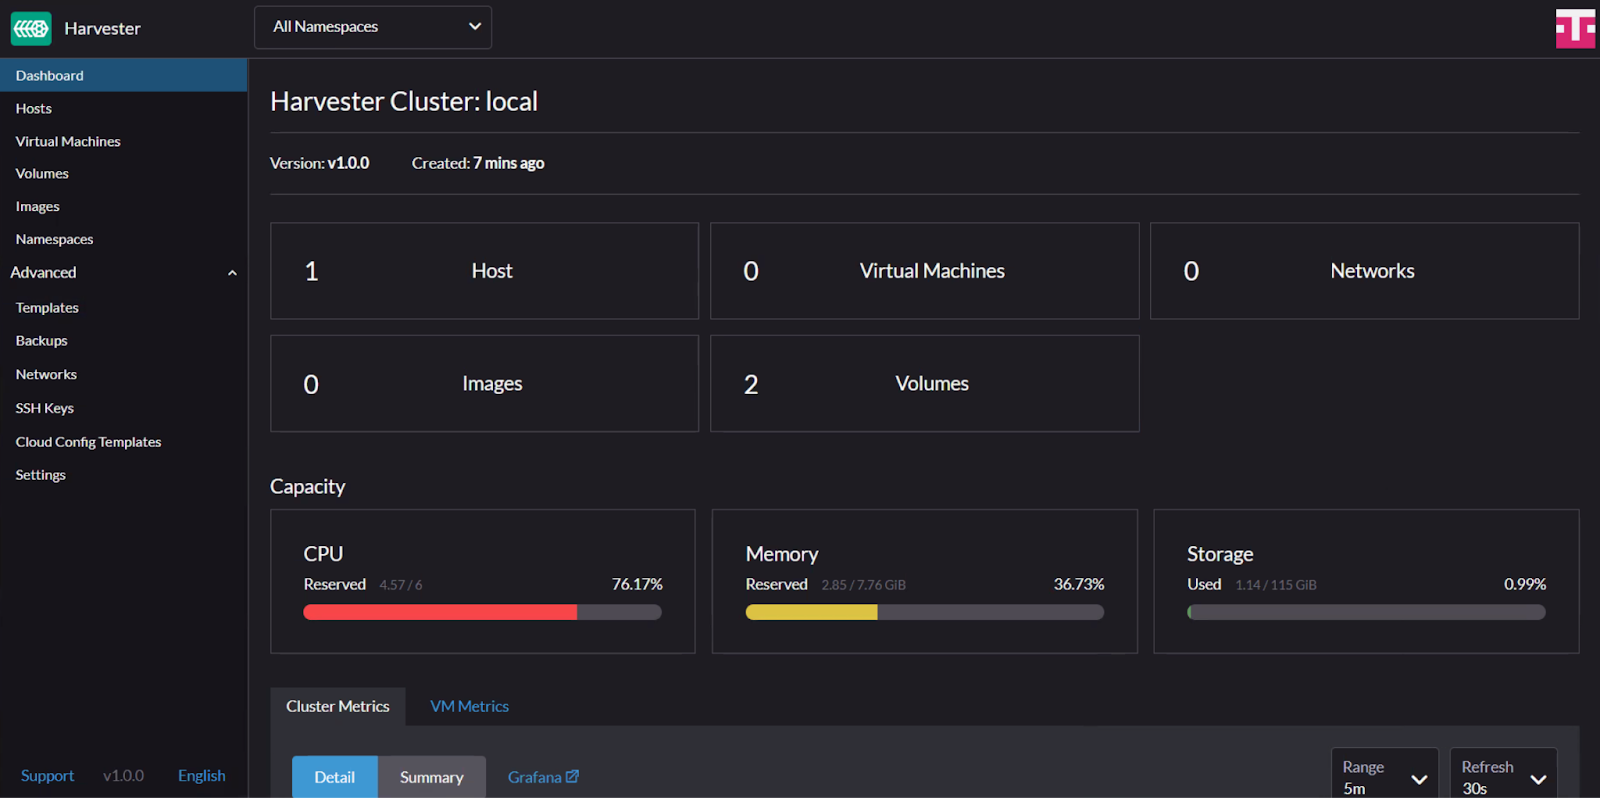Image resolution: width=1600 pixels, height=798 pixels.
Task: Click the 'Created: 7 mins ago' text
Action: coord(478,163)
